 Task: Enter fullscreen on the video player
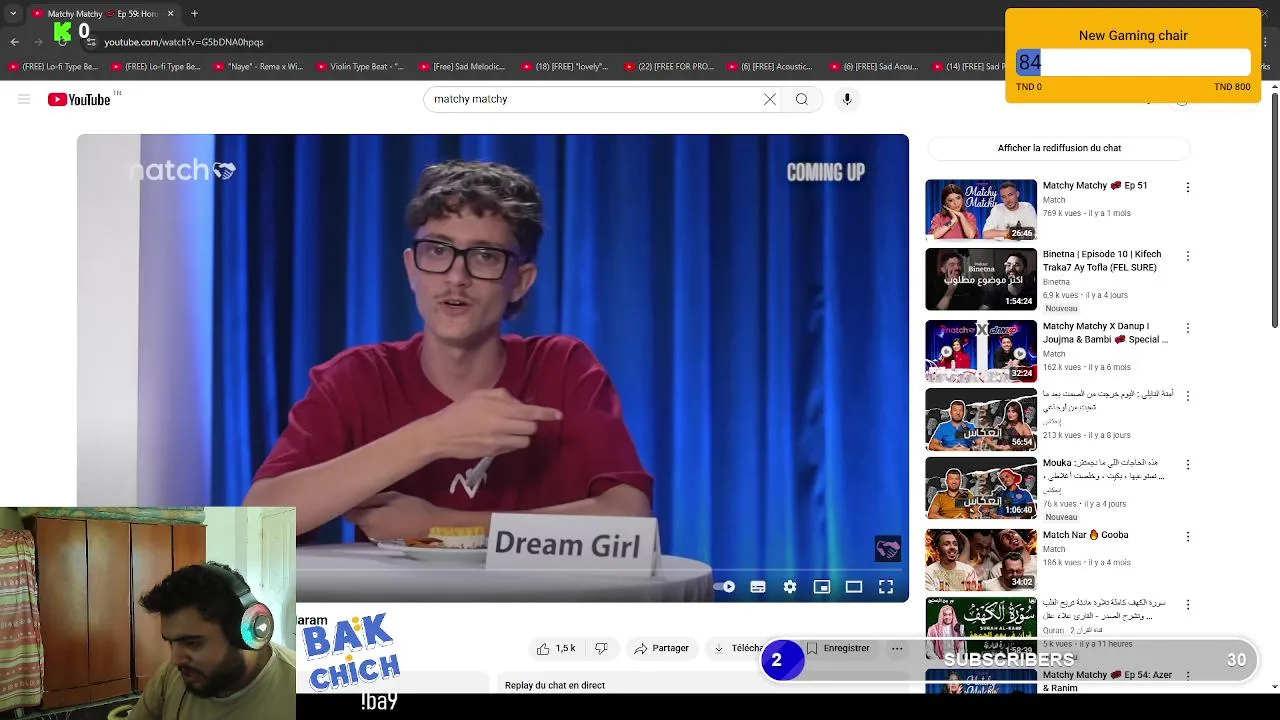(886, 587)
